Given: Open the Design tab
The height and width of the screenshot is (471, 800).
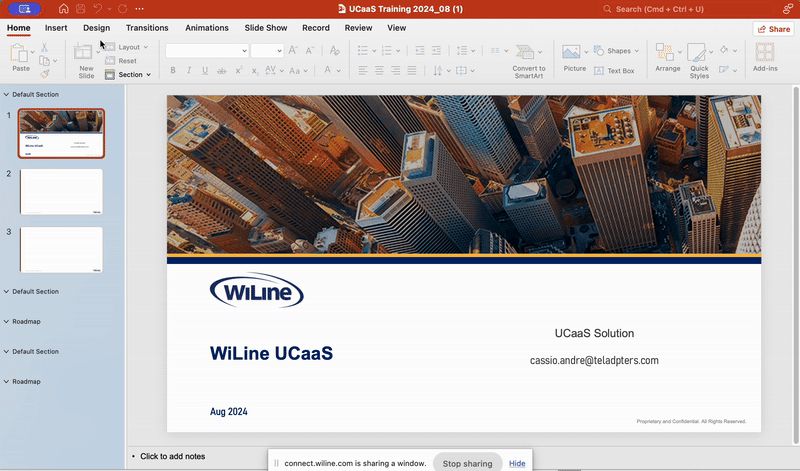Looking at the screenshot, I should (96, 28).
